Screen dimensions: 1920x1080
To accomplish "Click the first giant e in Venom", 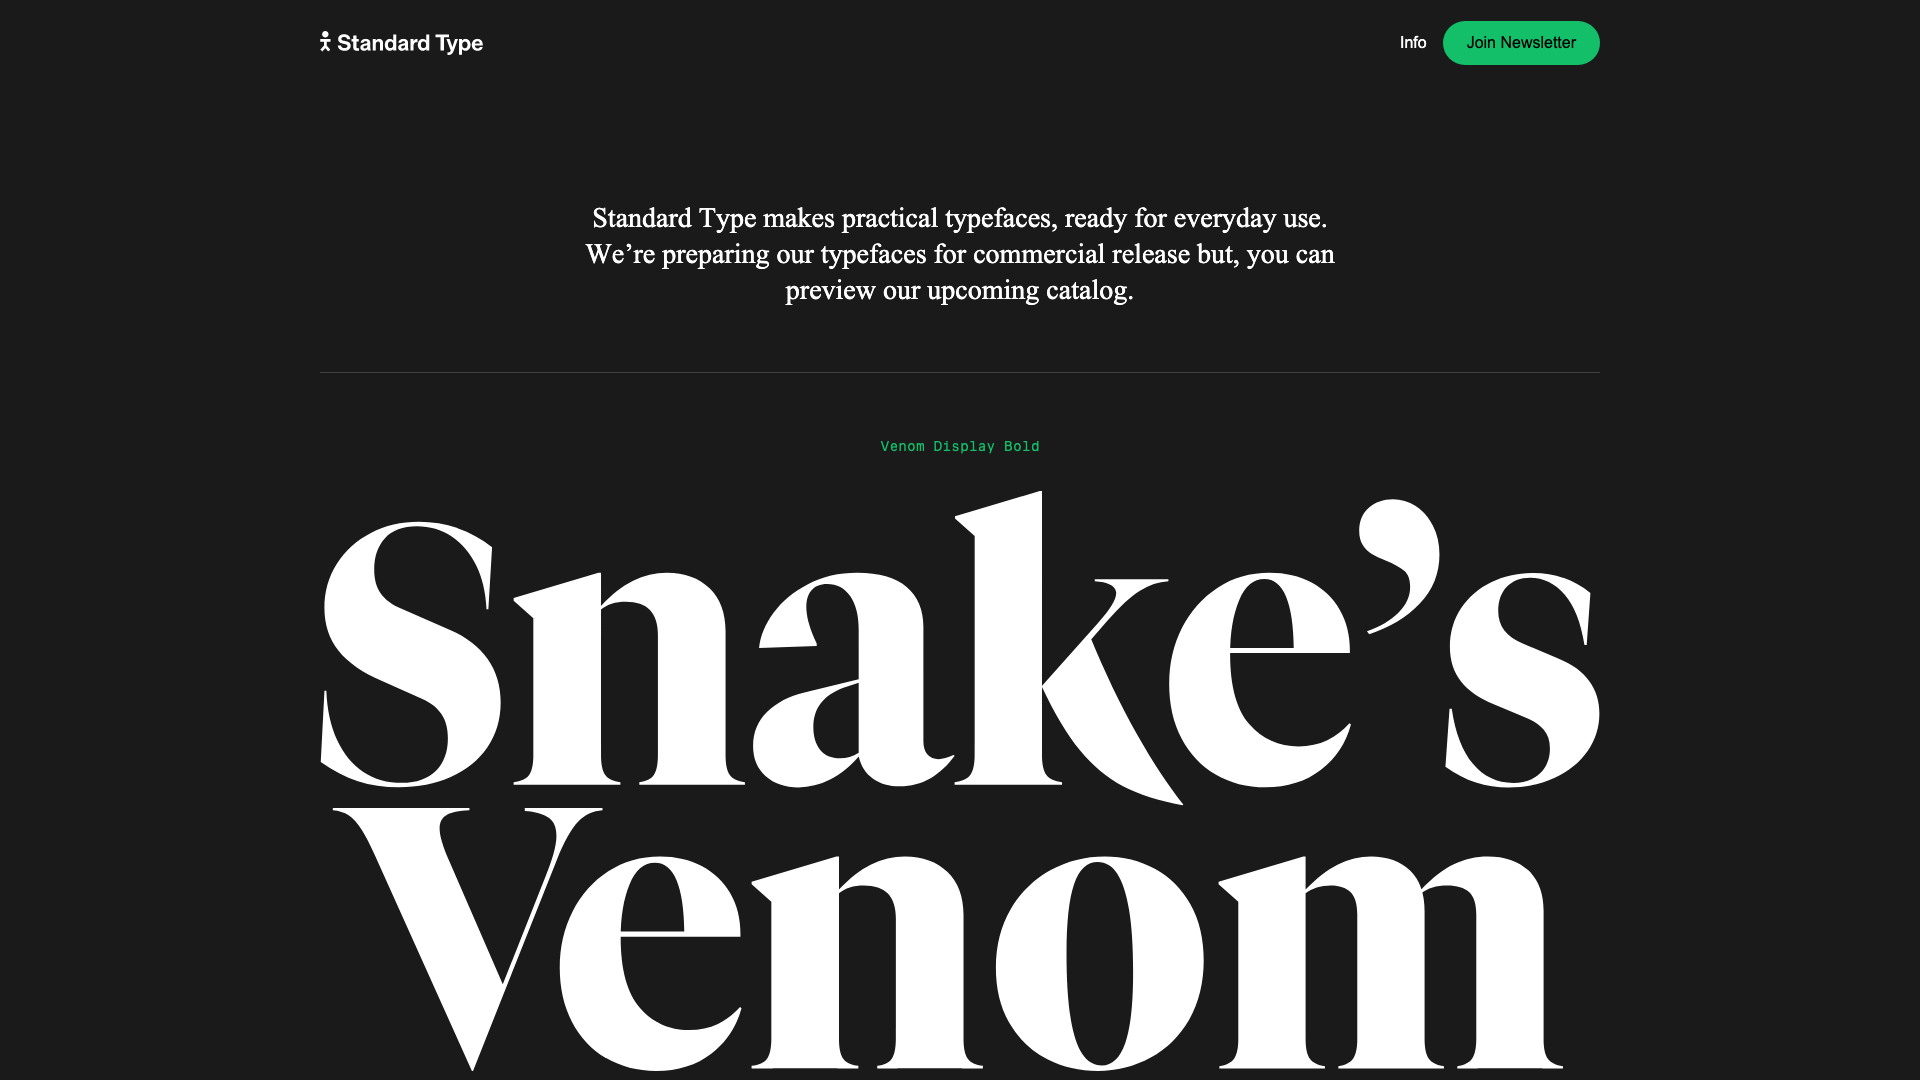I will click(x=650, y=963).
